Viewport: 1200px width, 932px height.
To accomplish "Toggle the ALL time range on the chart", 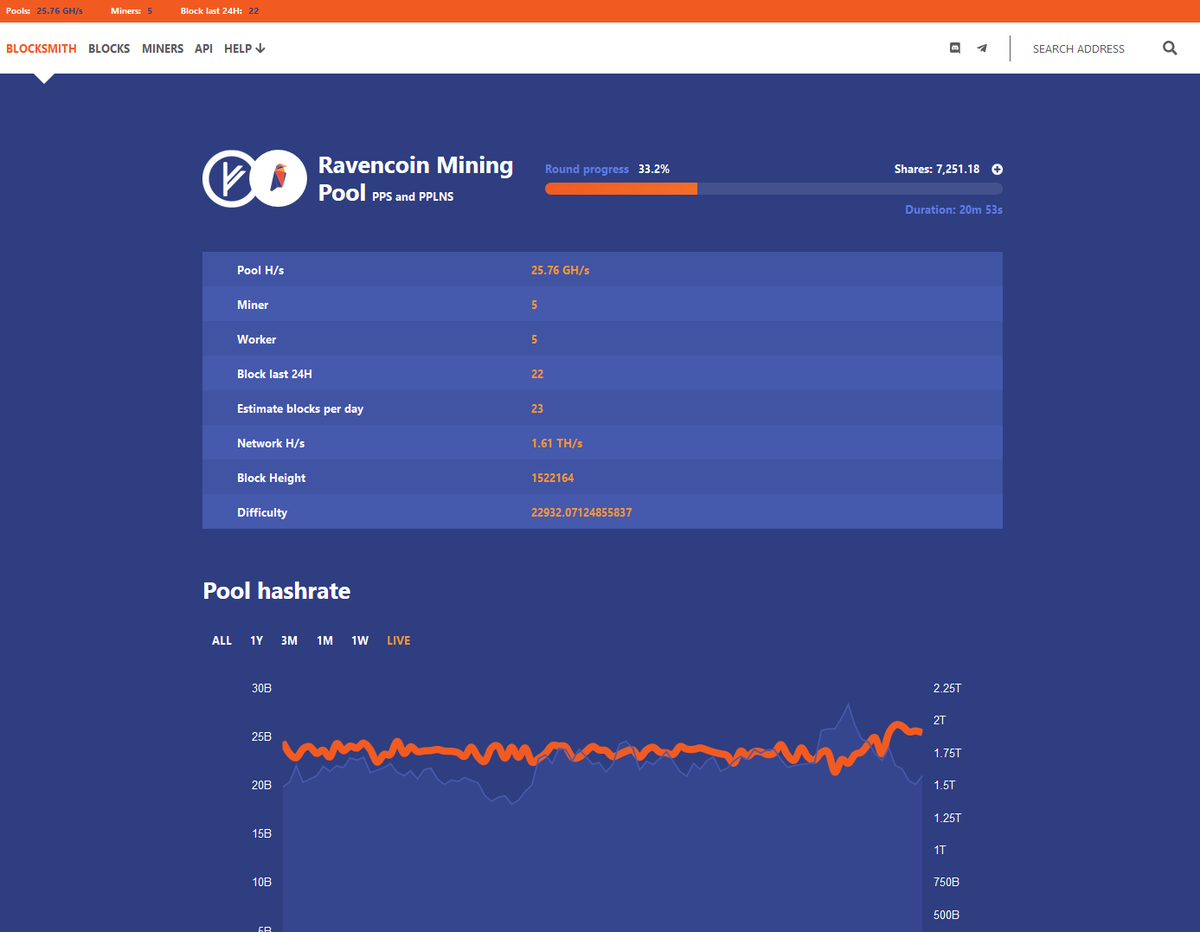I will (x=221, y=640).
